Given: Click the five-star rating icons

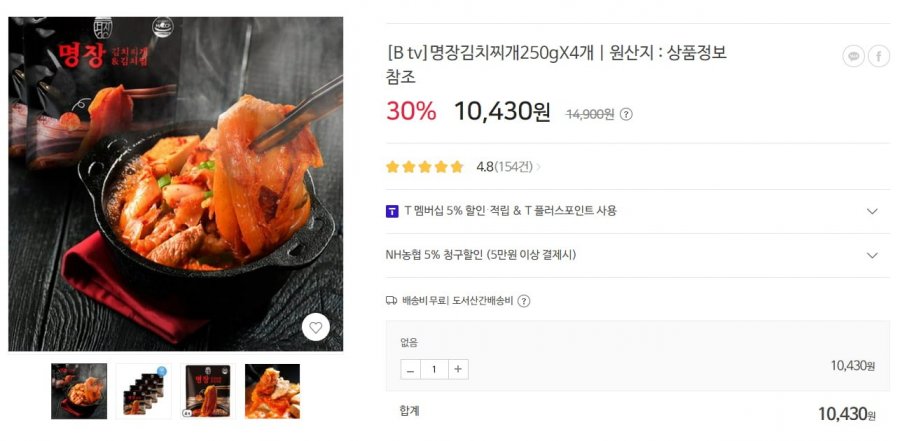Looking at the screenshot, I should [425, 167].
